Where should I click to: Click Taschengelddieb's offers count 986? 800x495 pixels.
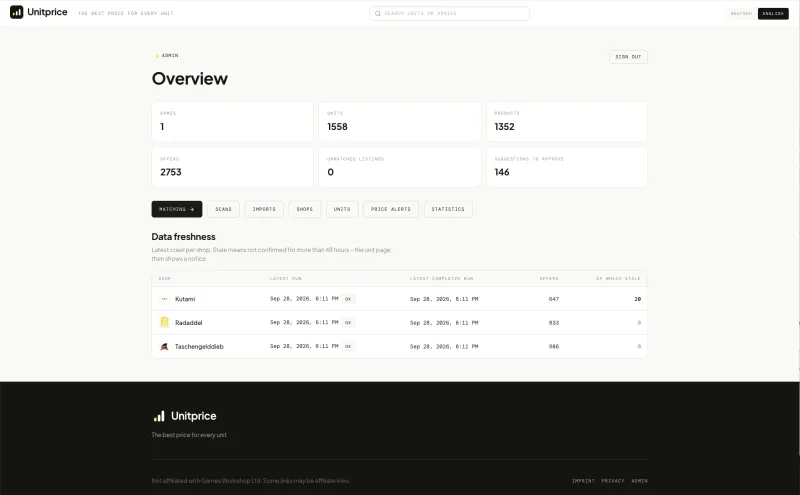pos(554,346)
